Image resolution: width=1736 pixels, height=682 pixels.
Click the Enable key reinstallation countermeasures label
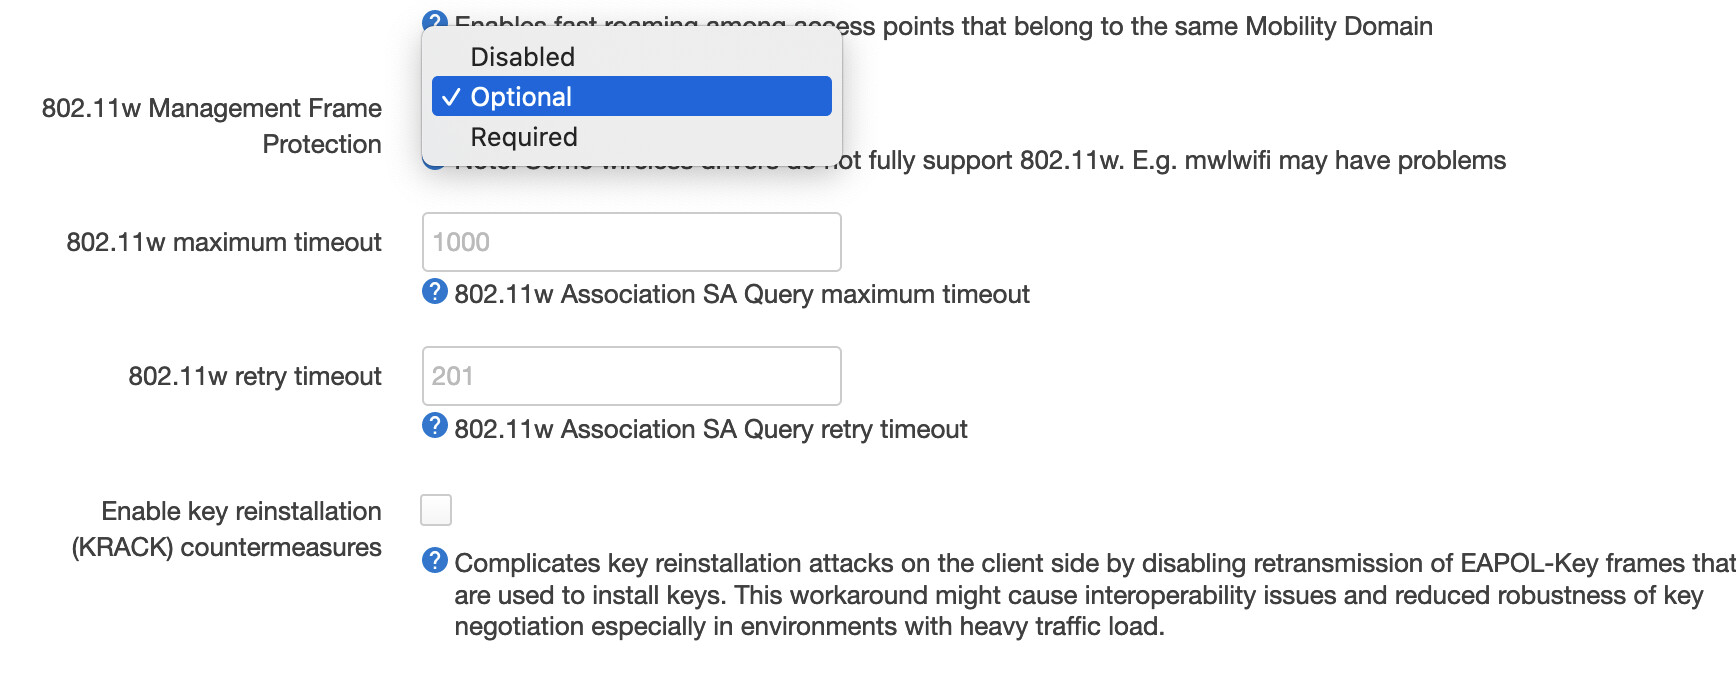[x=227, y=529]
